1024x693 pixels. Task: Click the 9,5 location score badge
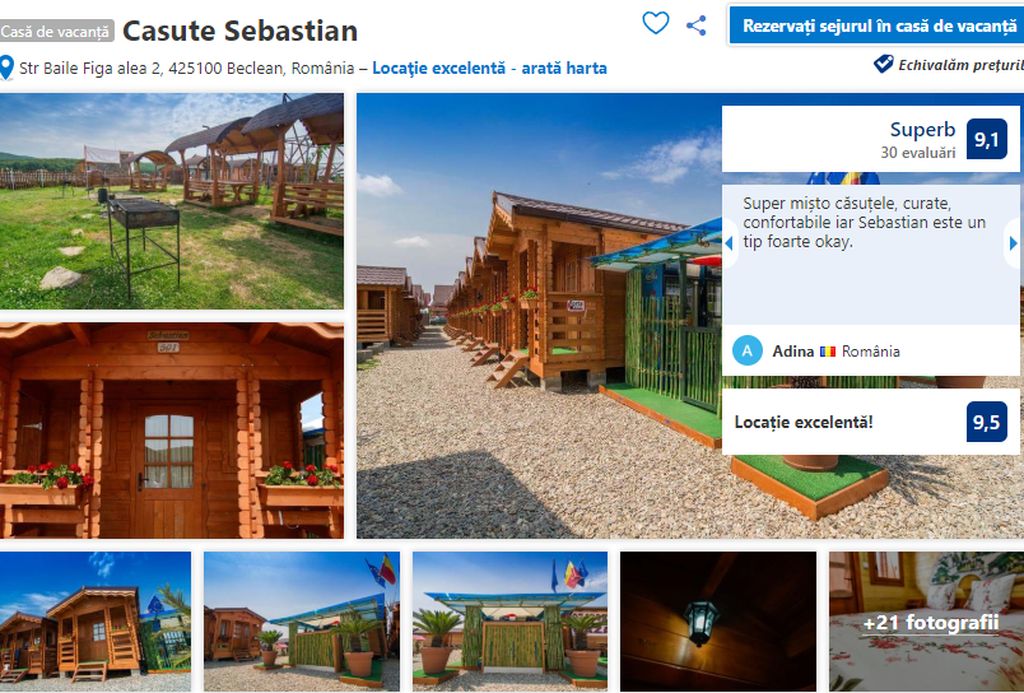point(986,422)
